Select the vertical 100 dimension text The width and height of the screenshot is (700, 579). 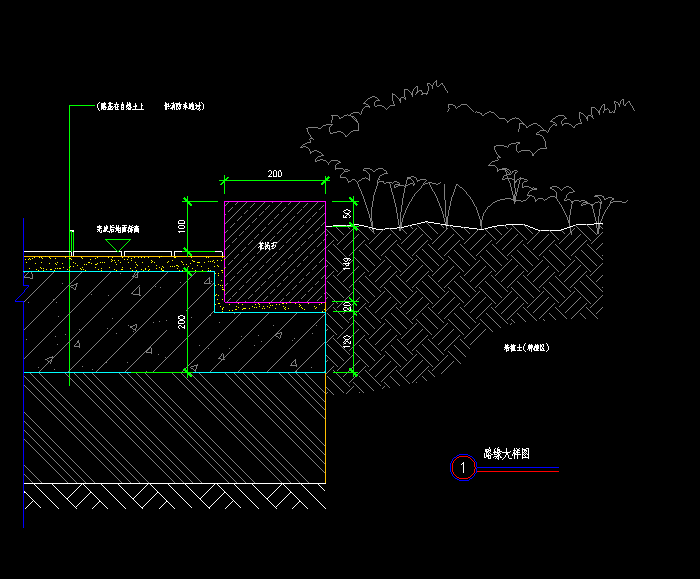click(181, 226)
